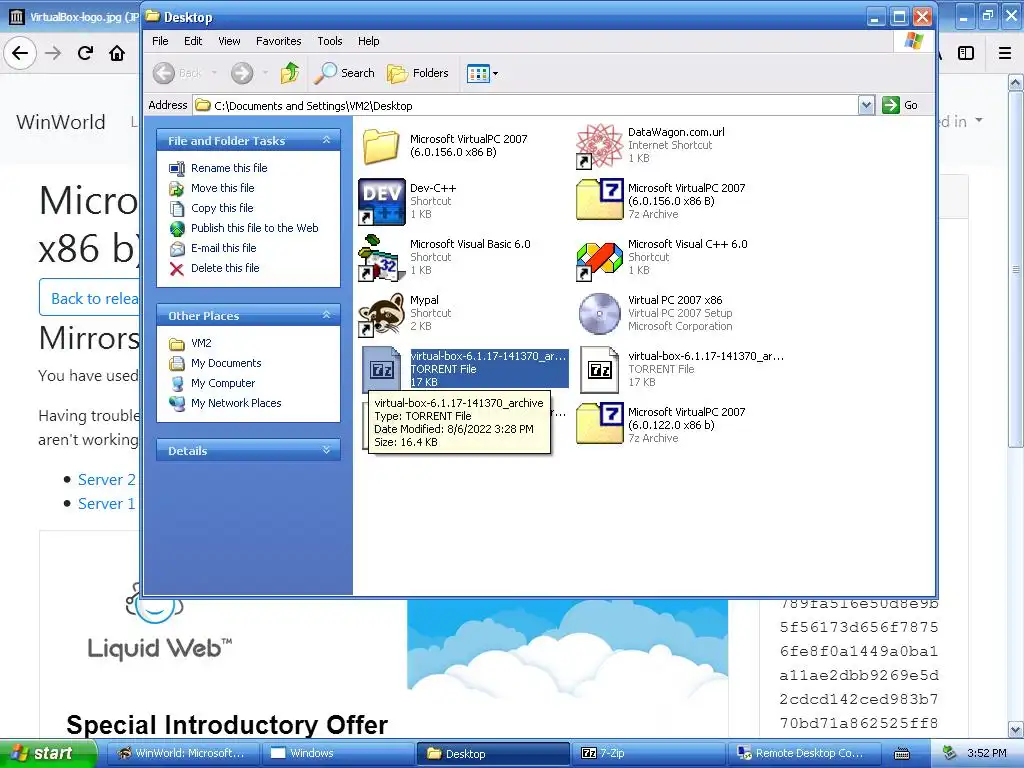The image size is (1024, 768).
Task: Click the Up folder toolbar icon
Action: (290, 73)
